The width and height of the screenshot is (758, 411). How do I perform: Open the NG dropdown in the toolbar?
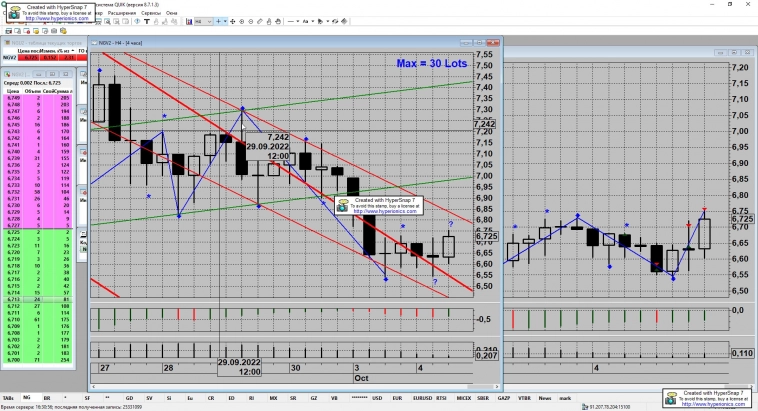[202, 20]
